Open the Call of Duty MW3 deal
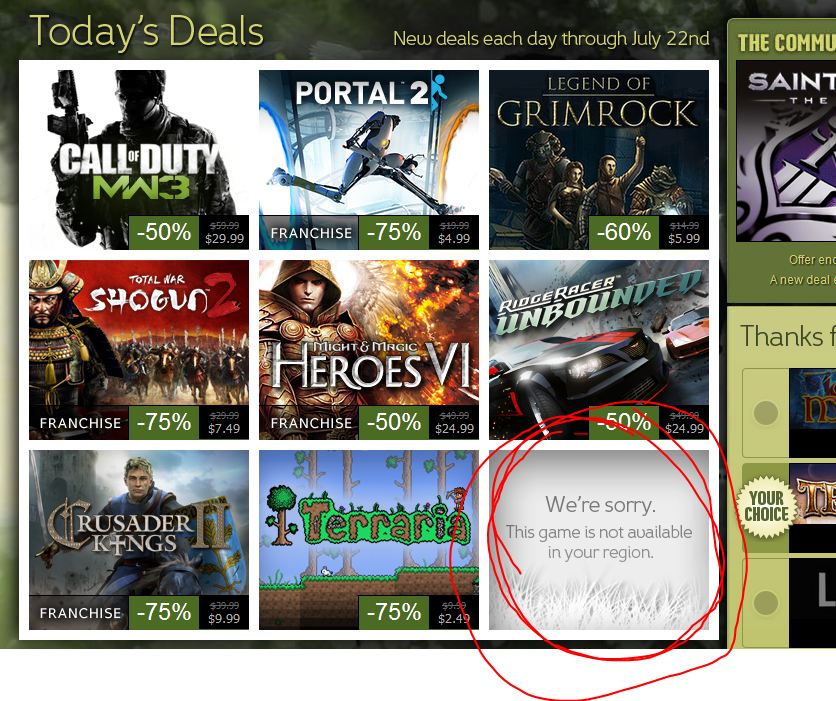 (x=139, y=160)
